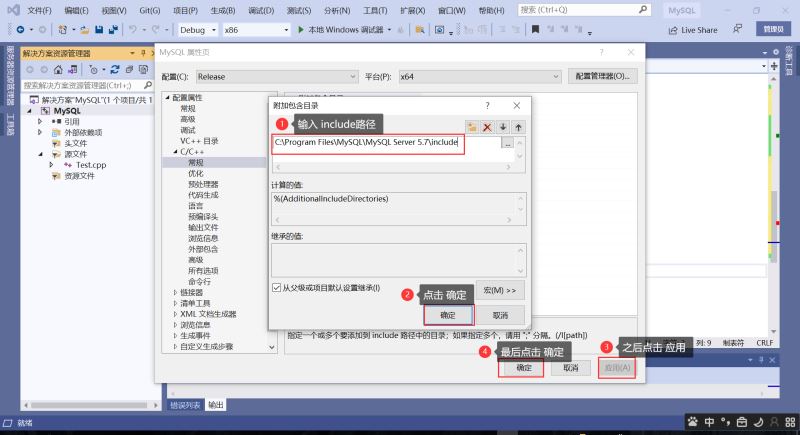The height and width of the screenshot is (435, 800).
Task: Click the home icon in Solution Explorer
Action: [57, 70]
